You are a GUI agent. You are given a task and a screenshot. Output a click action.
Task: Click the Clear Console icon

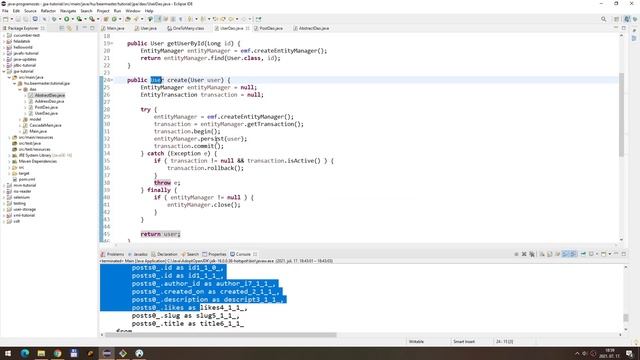542,254
